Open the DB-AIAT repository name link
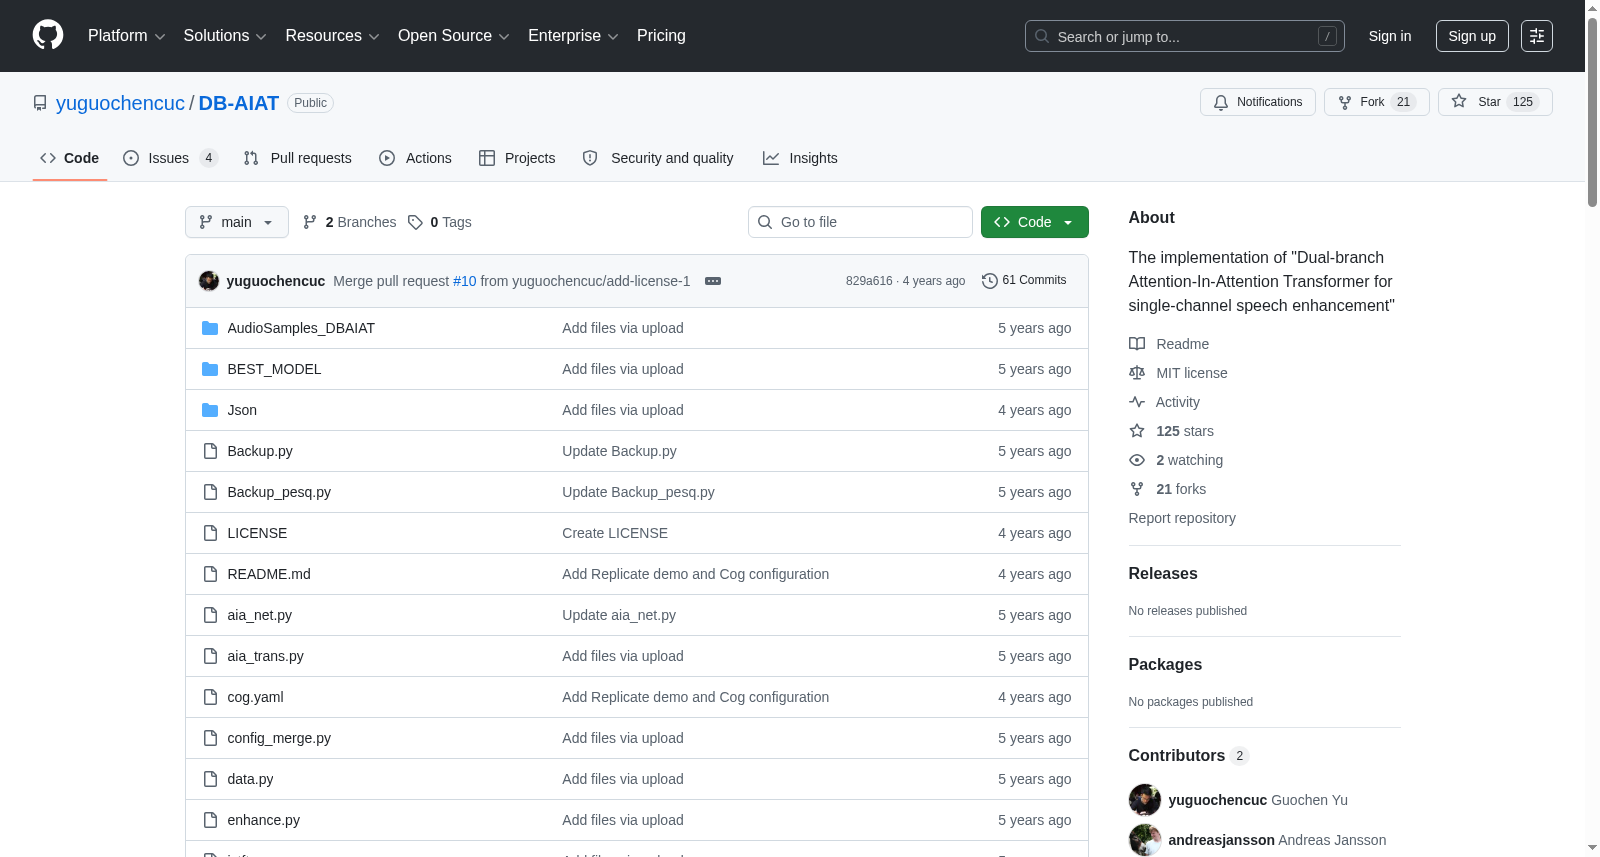 point(239,103)
